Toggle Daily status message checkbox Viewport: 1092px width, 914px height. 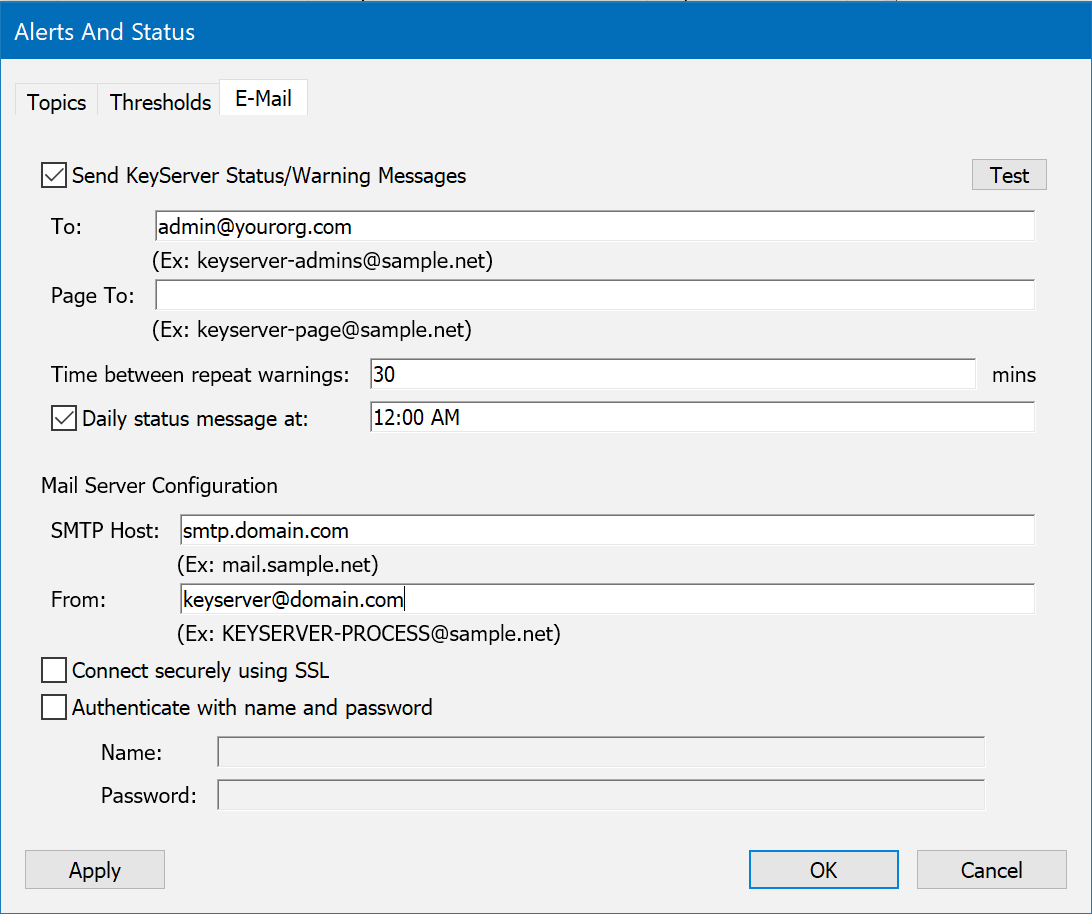[64, 418]
